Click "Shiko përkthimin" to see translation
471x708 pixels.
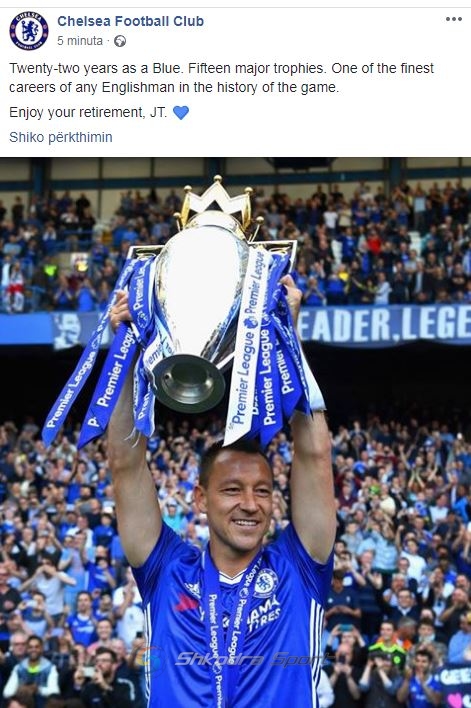61,137
